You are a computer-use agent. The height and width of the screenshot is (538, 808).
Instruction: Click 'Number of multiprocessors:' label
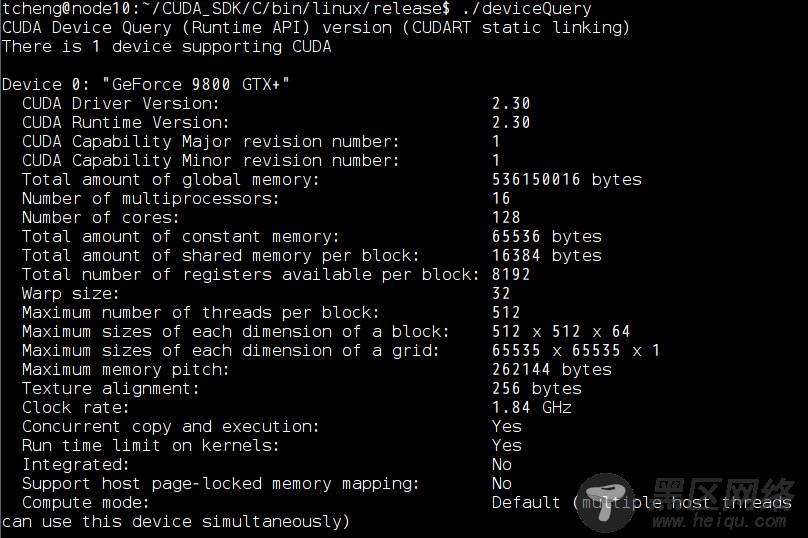150,199
